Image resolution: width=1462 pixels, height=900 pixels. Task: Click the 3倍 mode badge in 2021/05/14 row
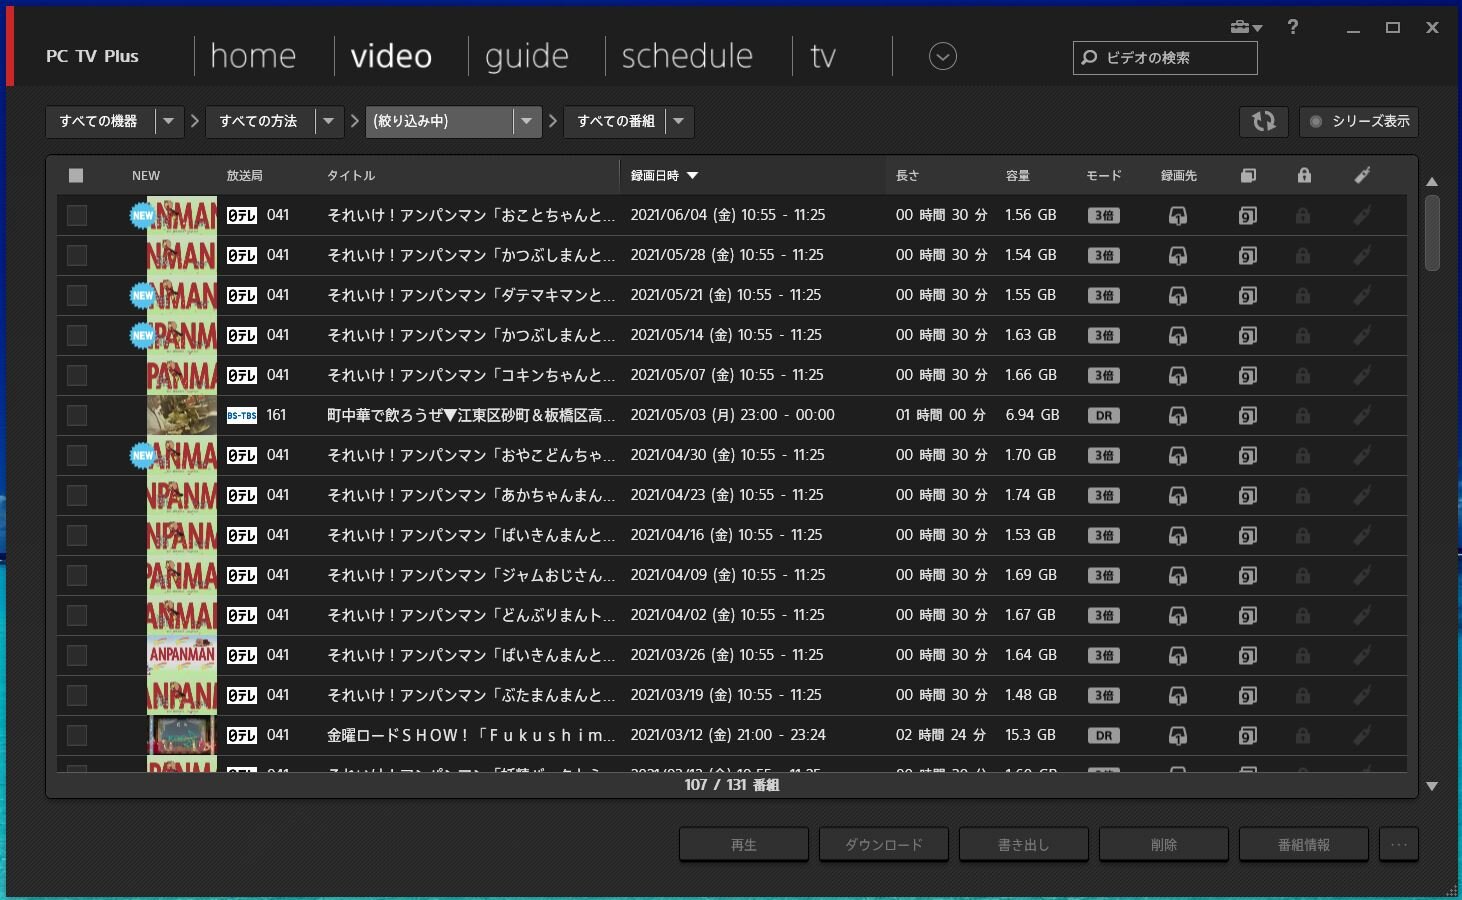point(1103,335)
